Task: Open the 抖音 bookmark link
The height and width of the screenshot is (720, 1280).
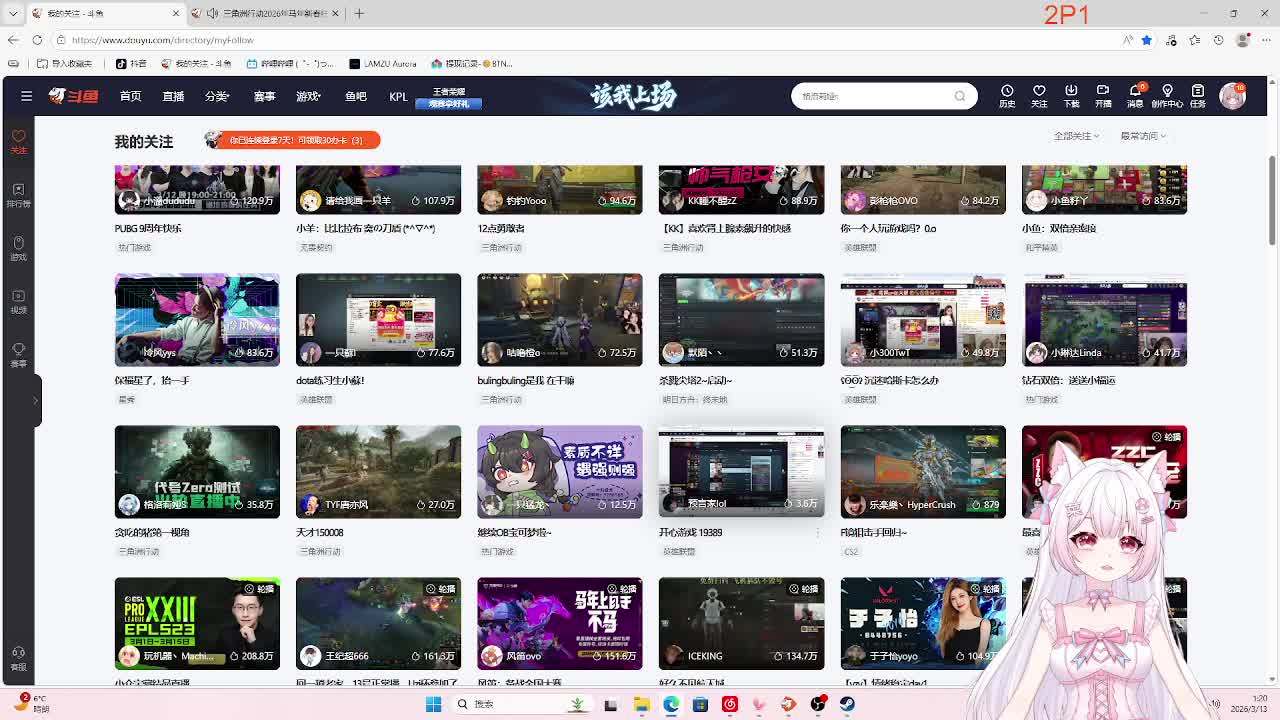Action: [x=131, y=63]
